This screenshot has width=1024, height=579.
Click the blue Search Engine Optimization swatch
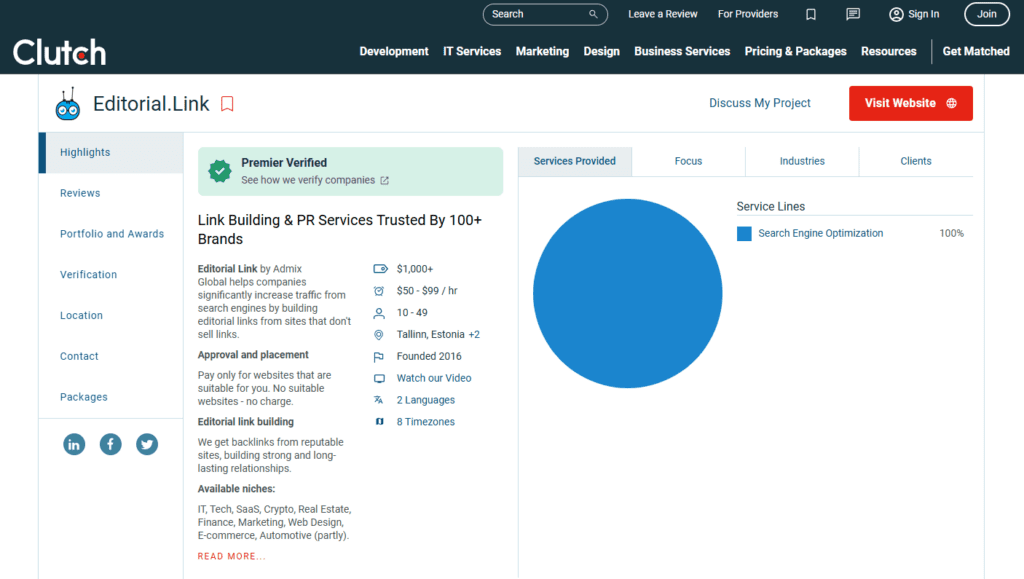[x=744, y=234]
